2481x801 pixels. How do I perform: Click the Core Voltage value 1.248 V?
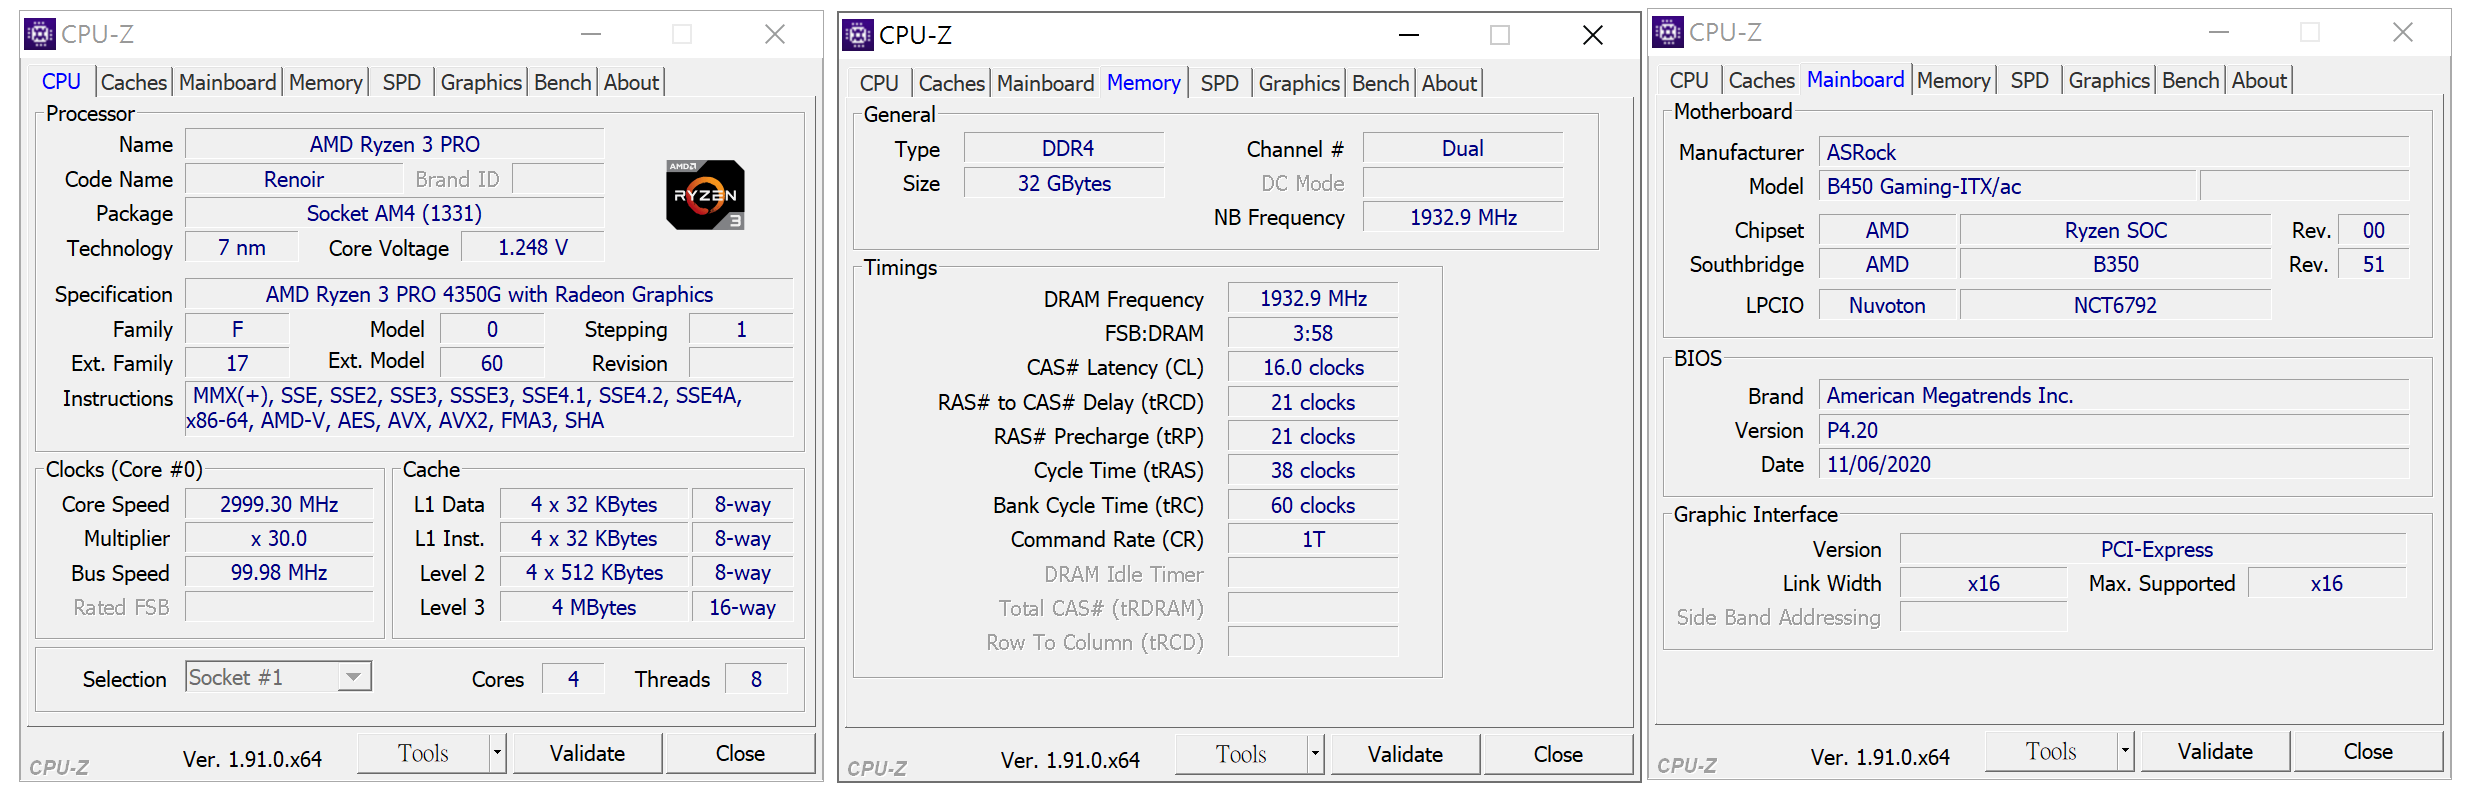(x=533, y=247)
